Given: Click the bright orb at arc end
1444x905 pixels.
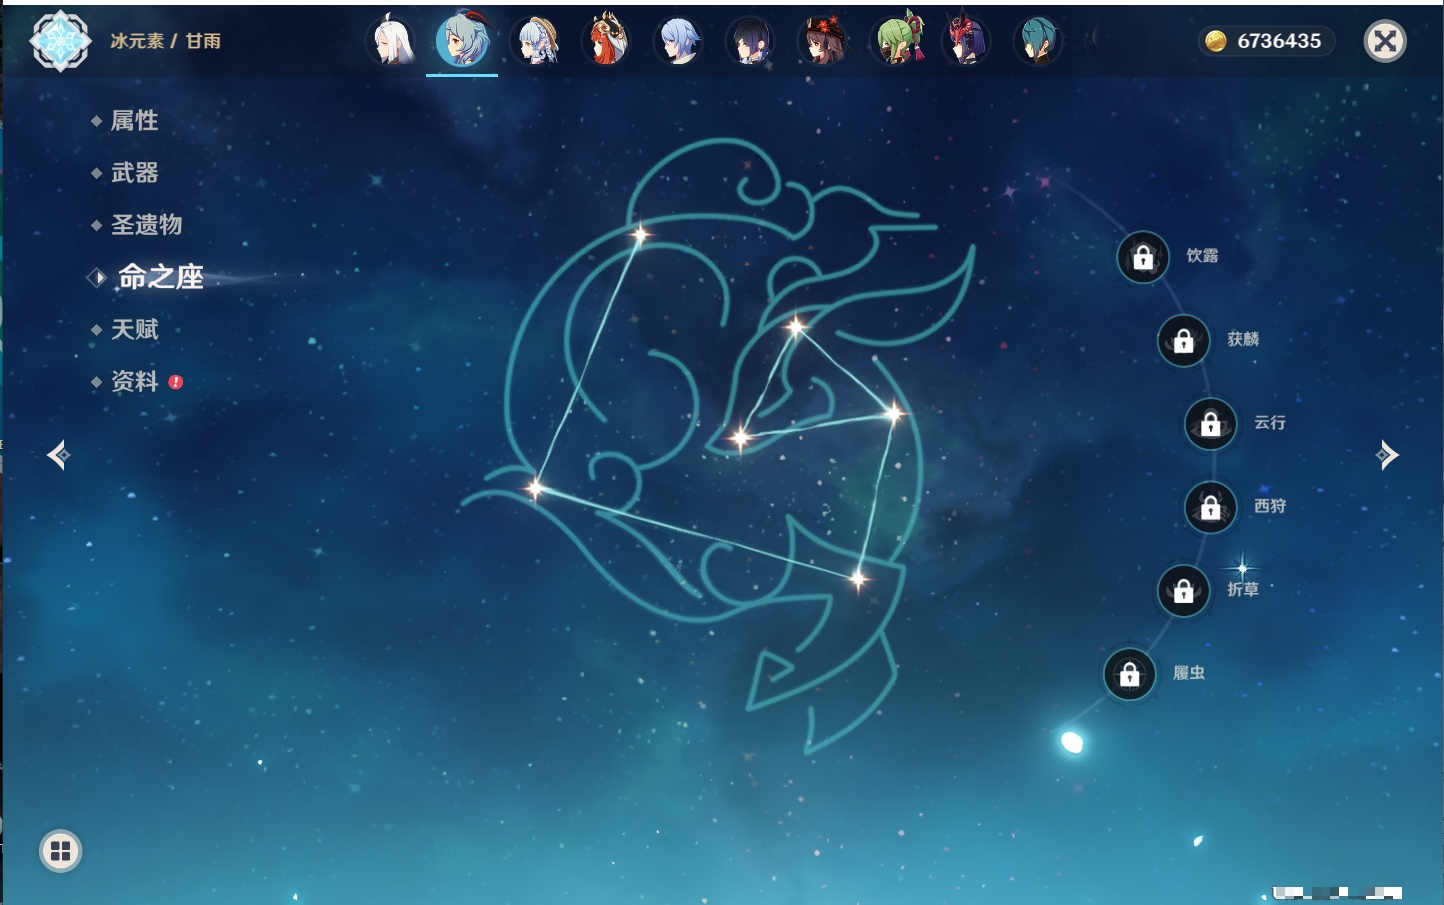Looking at the screenshot, I should [x=1072, y=742].
